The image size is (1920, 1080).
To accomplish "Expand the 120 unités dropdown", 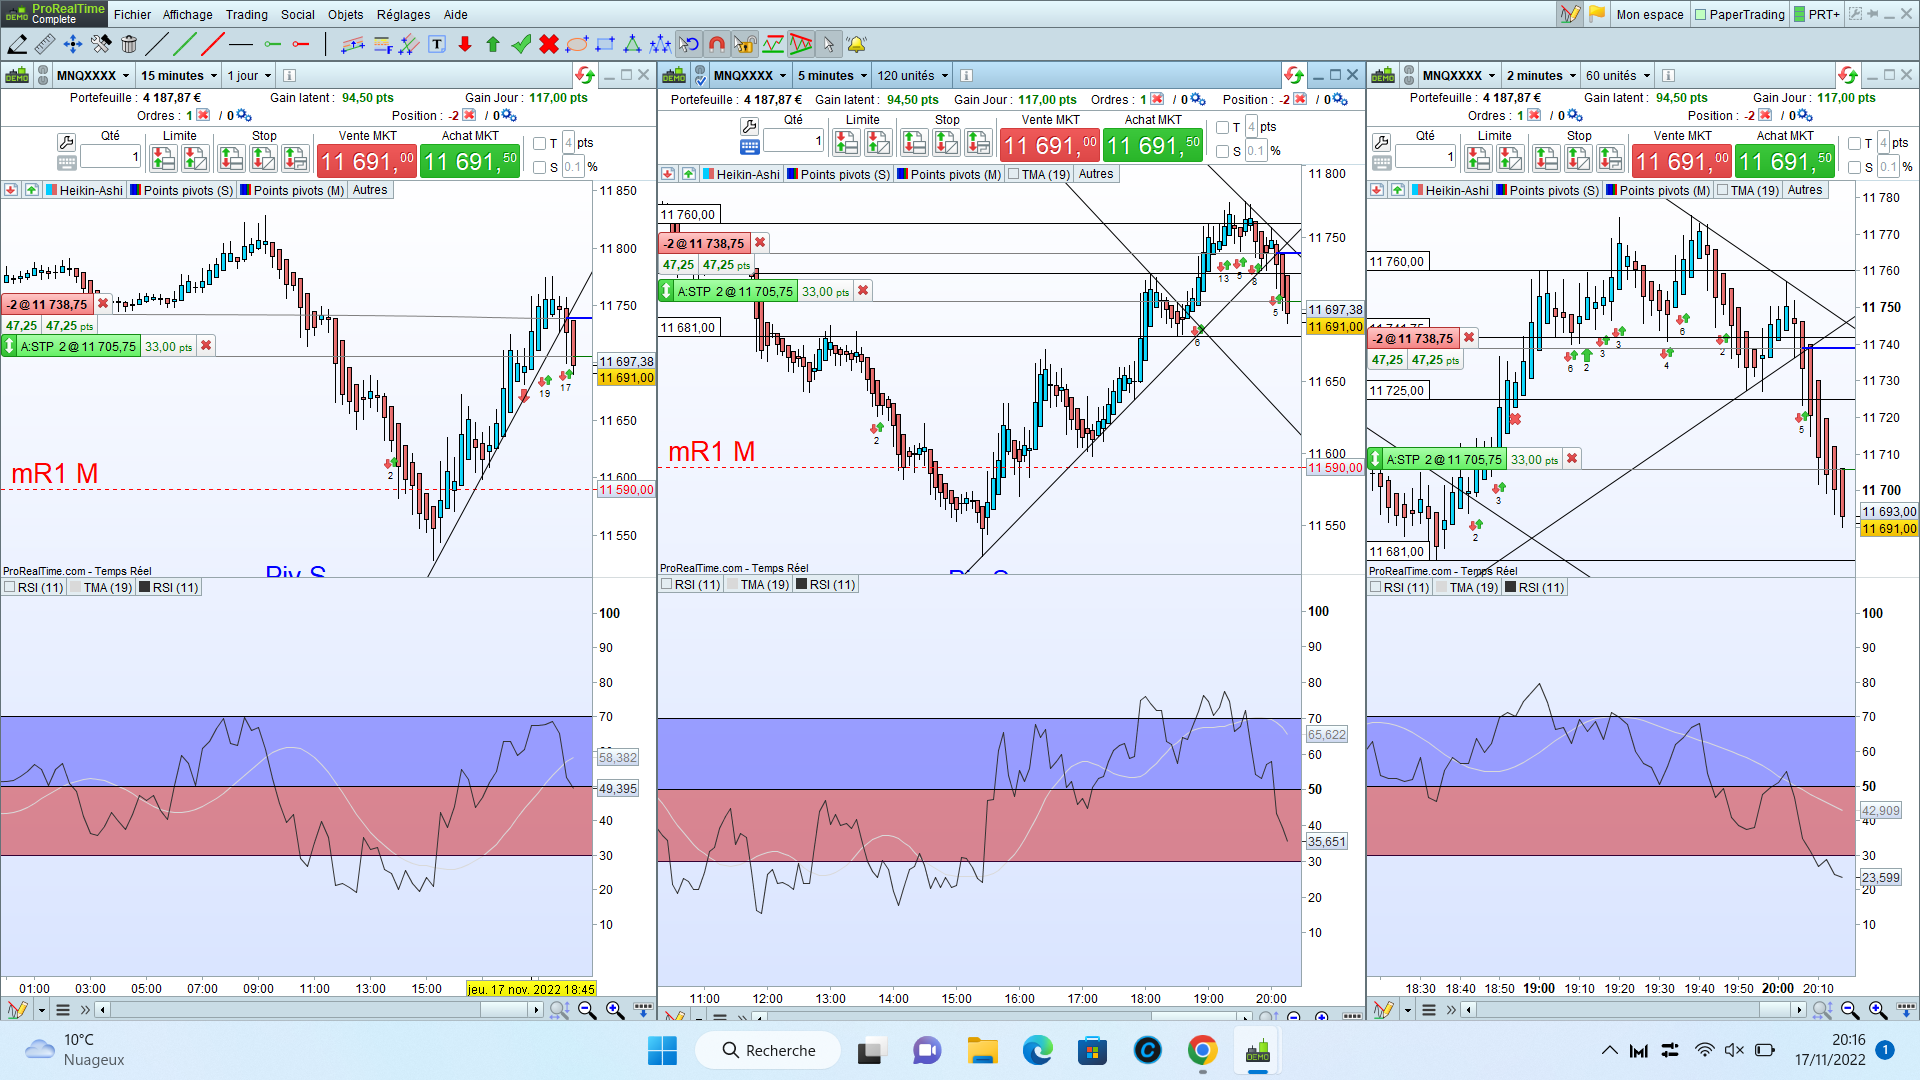I will 912,76.
